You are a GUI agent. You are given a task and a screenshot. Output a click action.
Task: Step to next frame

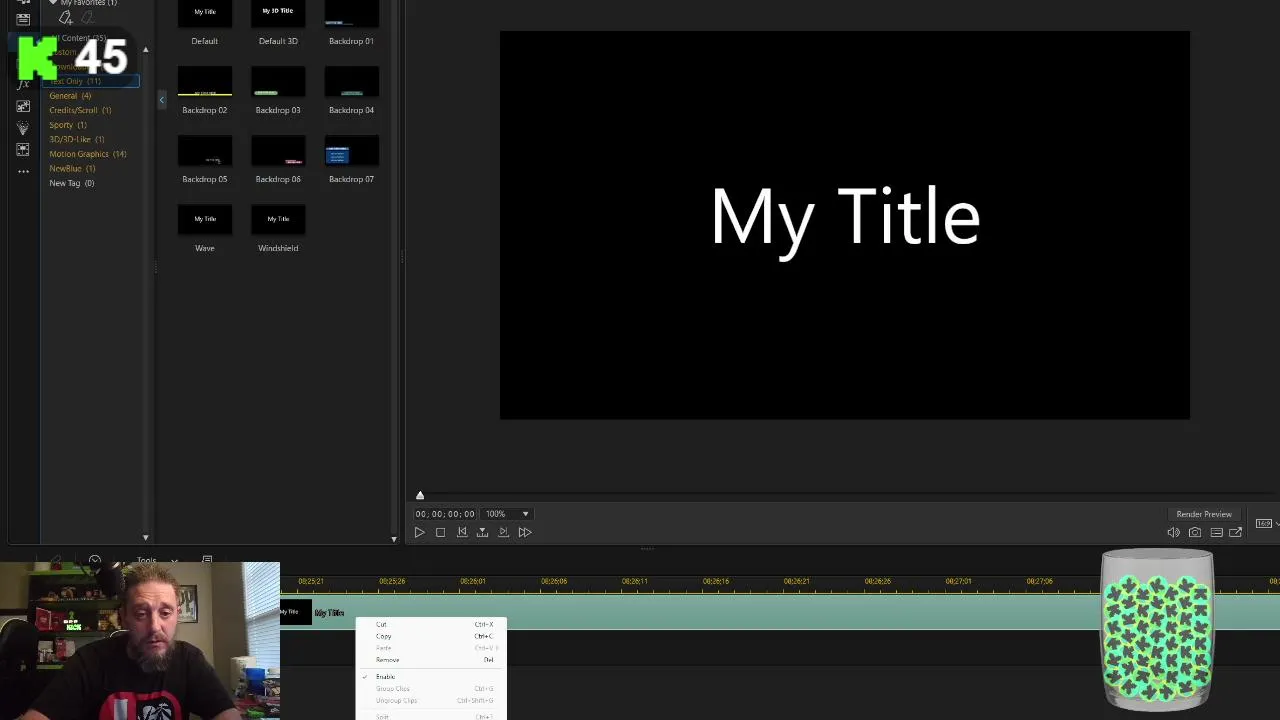tap(503, 532)
